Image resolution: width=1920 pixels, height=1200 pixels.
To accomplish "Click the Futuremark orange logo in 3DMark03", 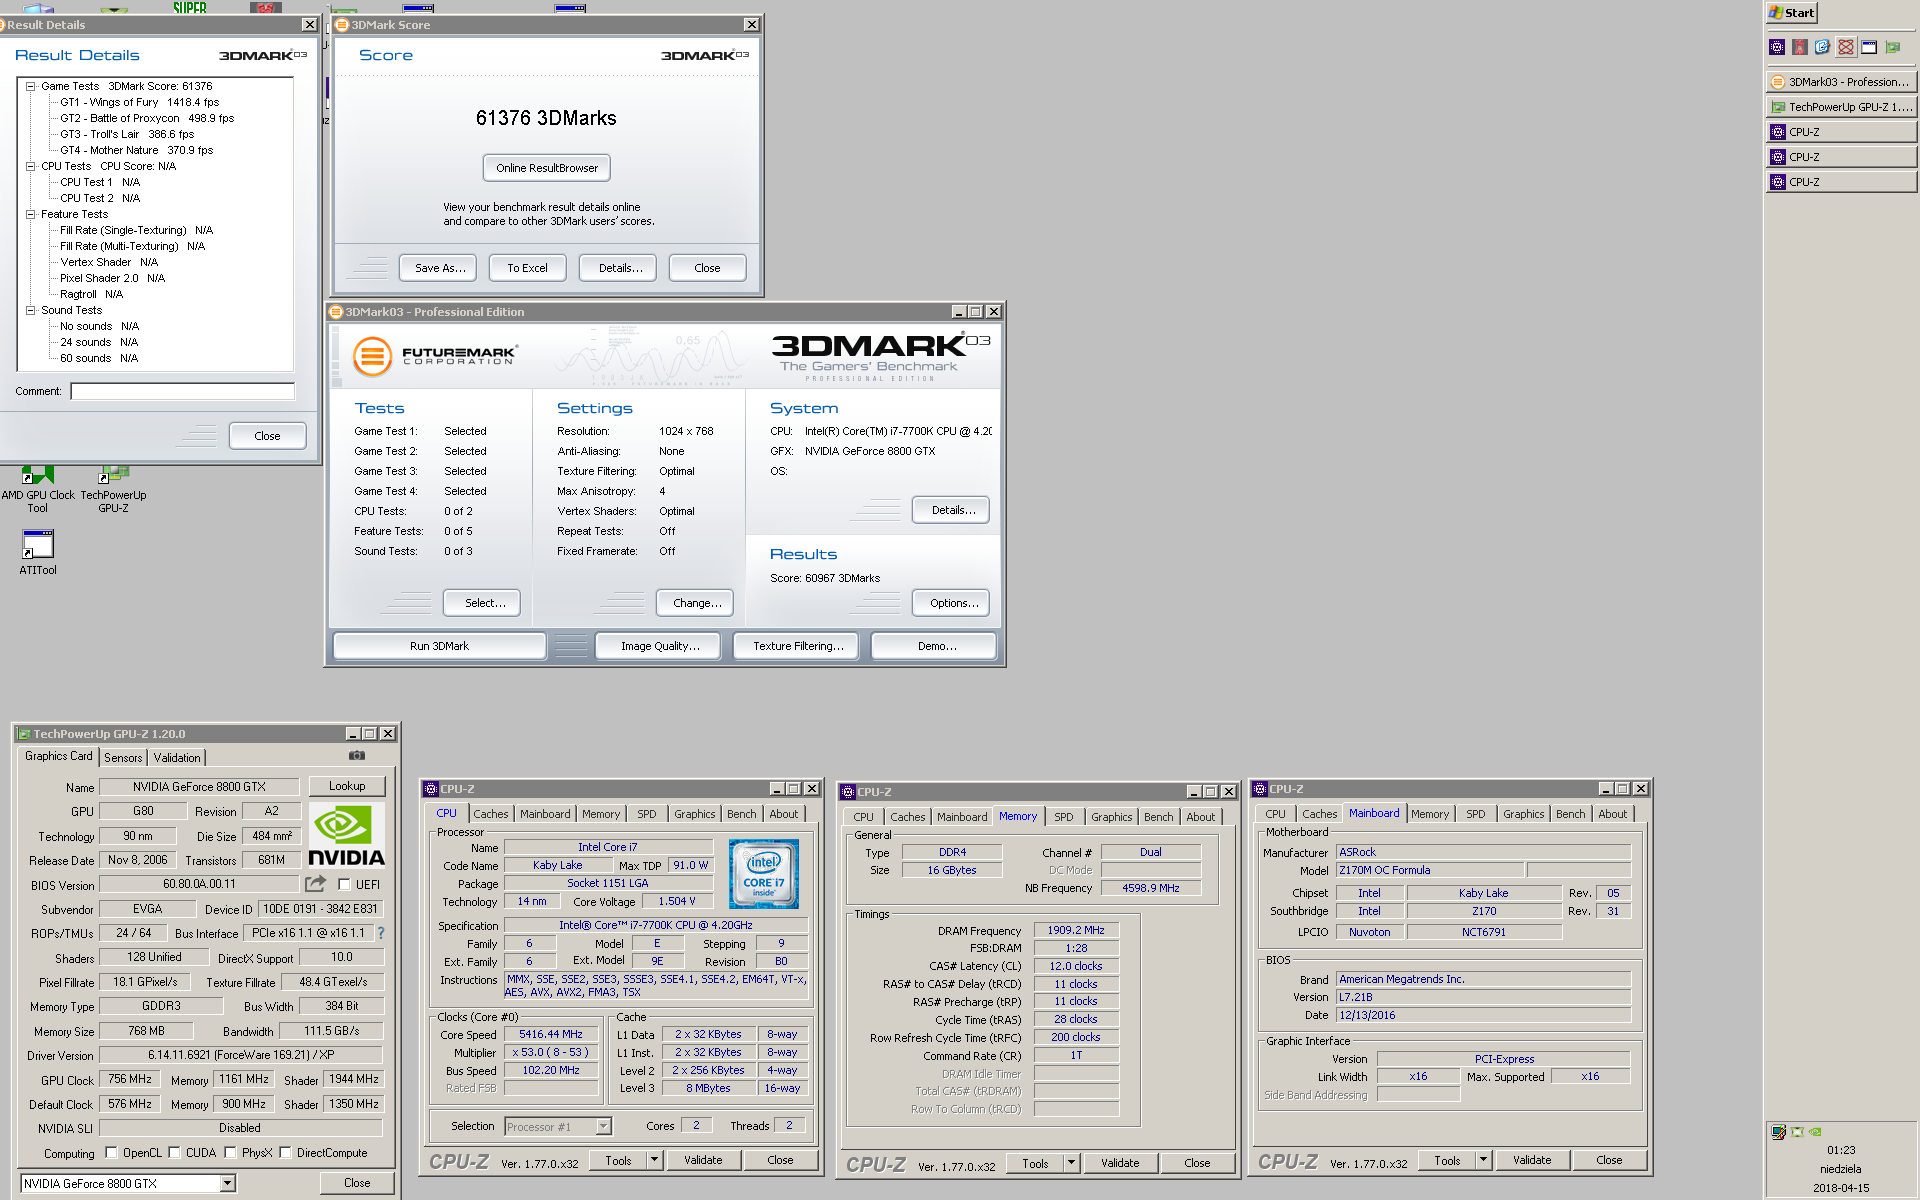I will click(373, 356).
